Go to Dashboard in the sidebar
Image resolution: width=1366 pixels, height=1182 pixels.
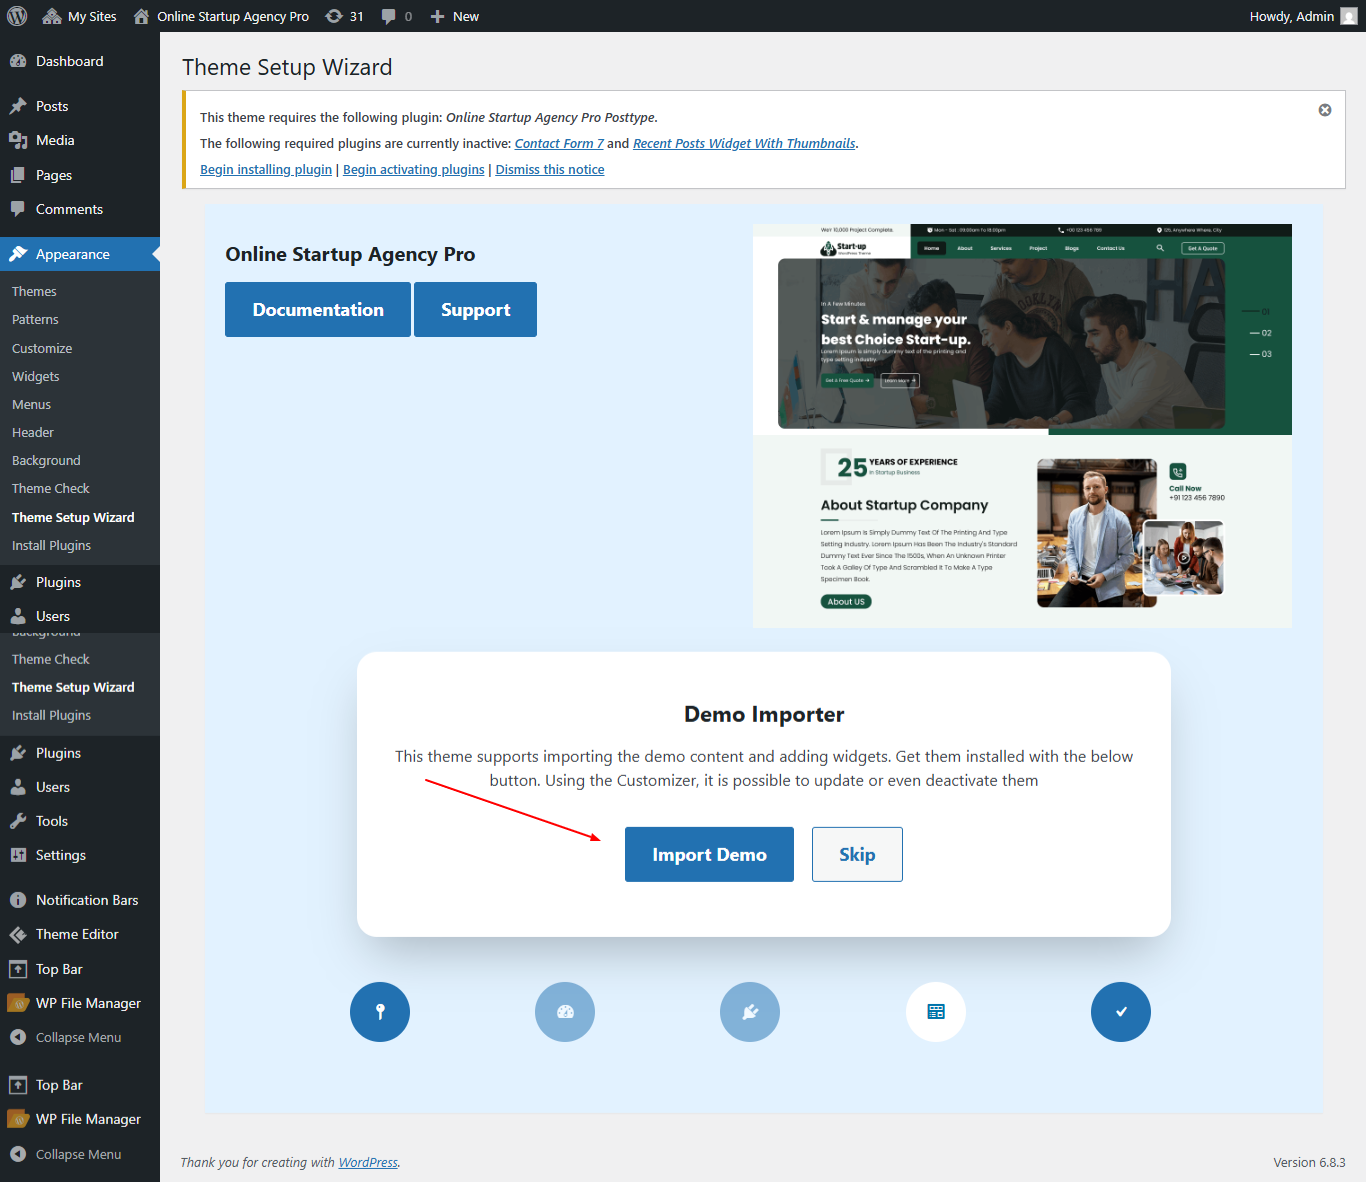(69, 61)
